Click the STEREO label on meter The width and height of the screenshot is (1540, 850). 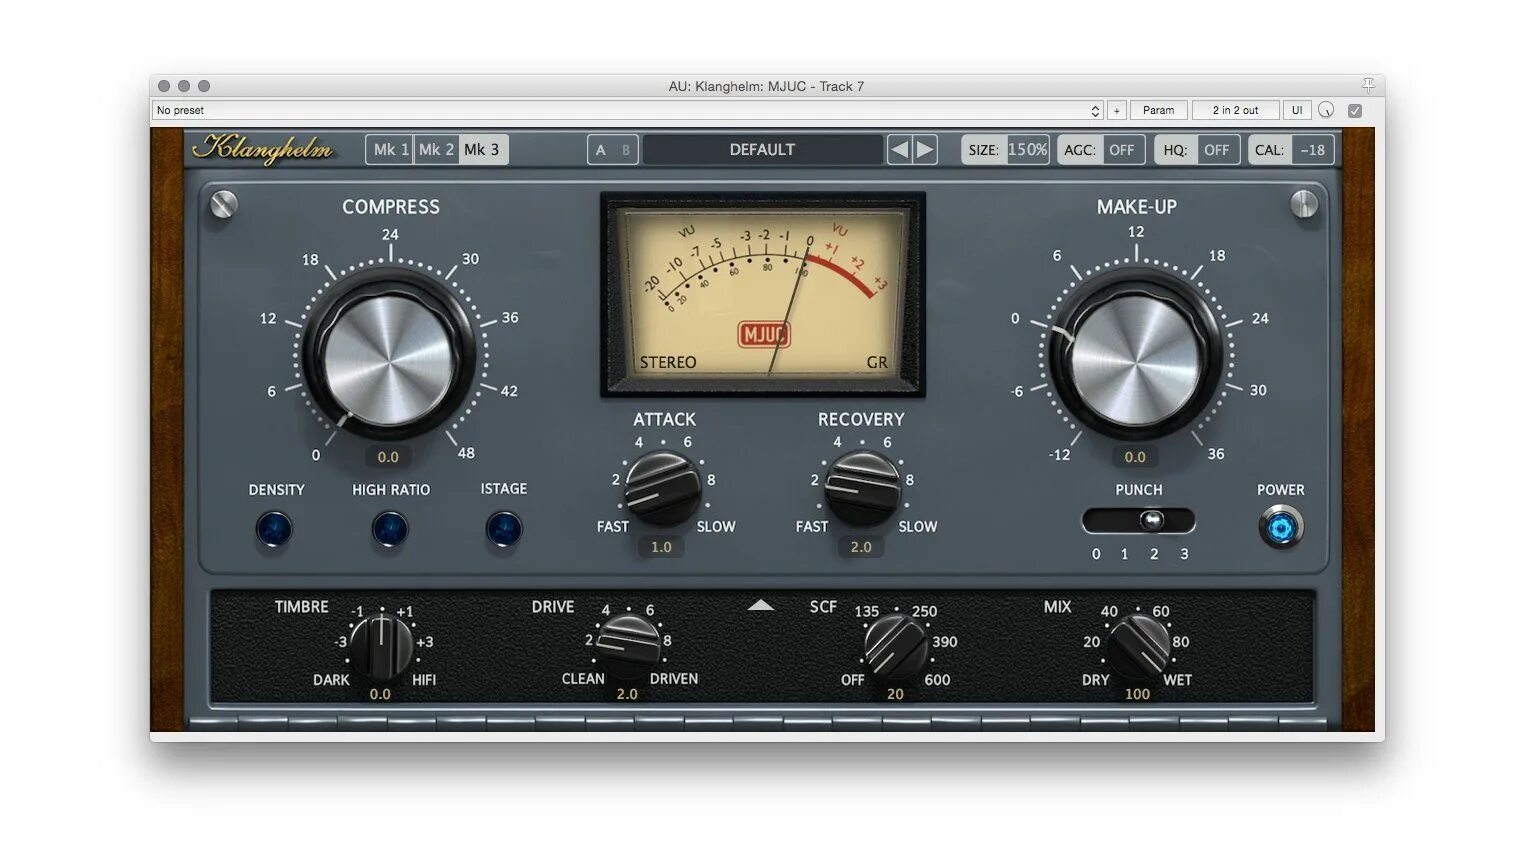pyautogui.click(x=668, y=362)
